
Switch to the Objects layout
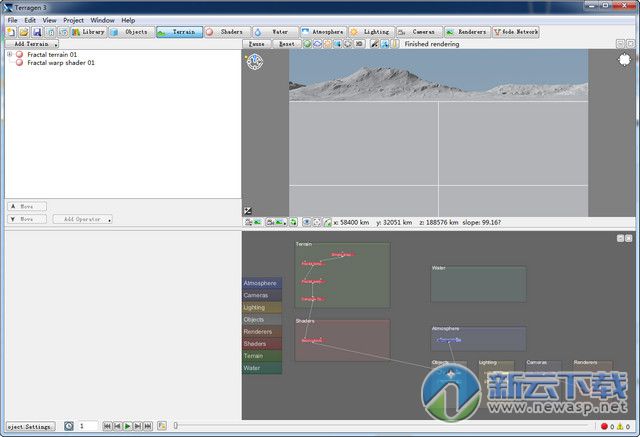point(131,32)
